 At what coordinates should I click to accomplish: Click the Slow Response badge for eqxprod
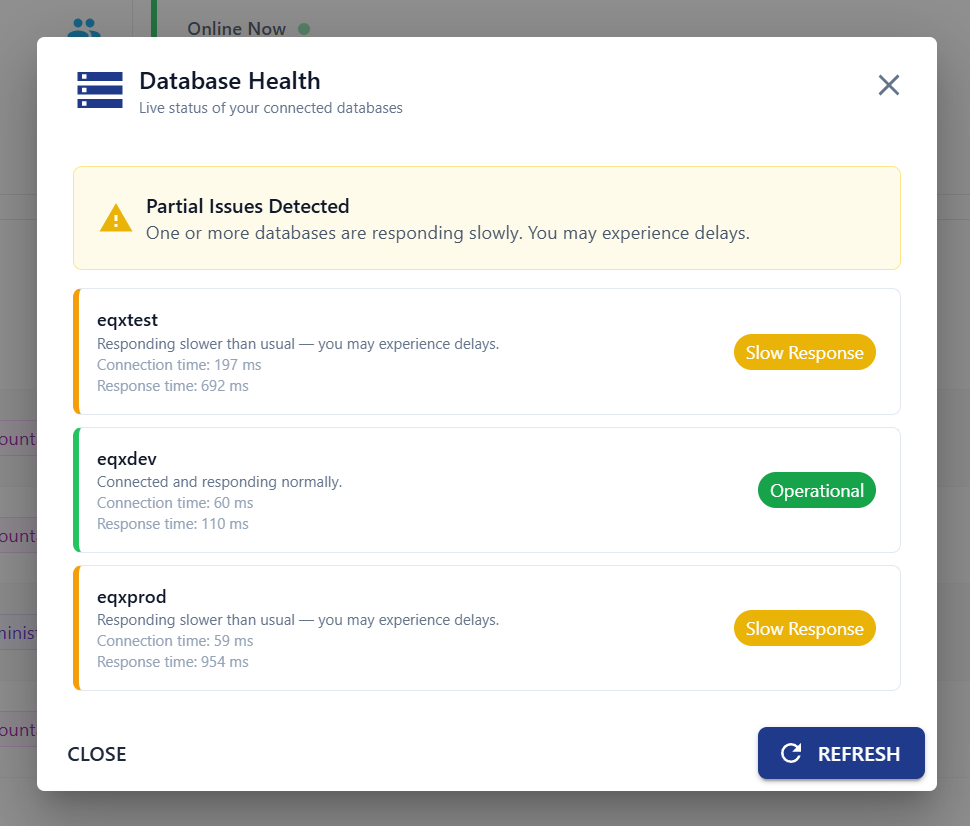click(804, 628)
